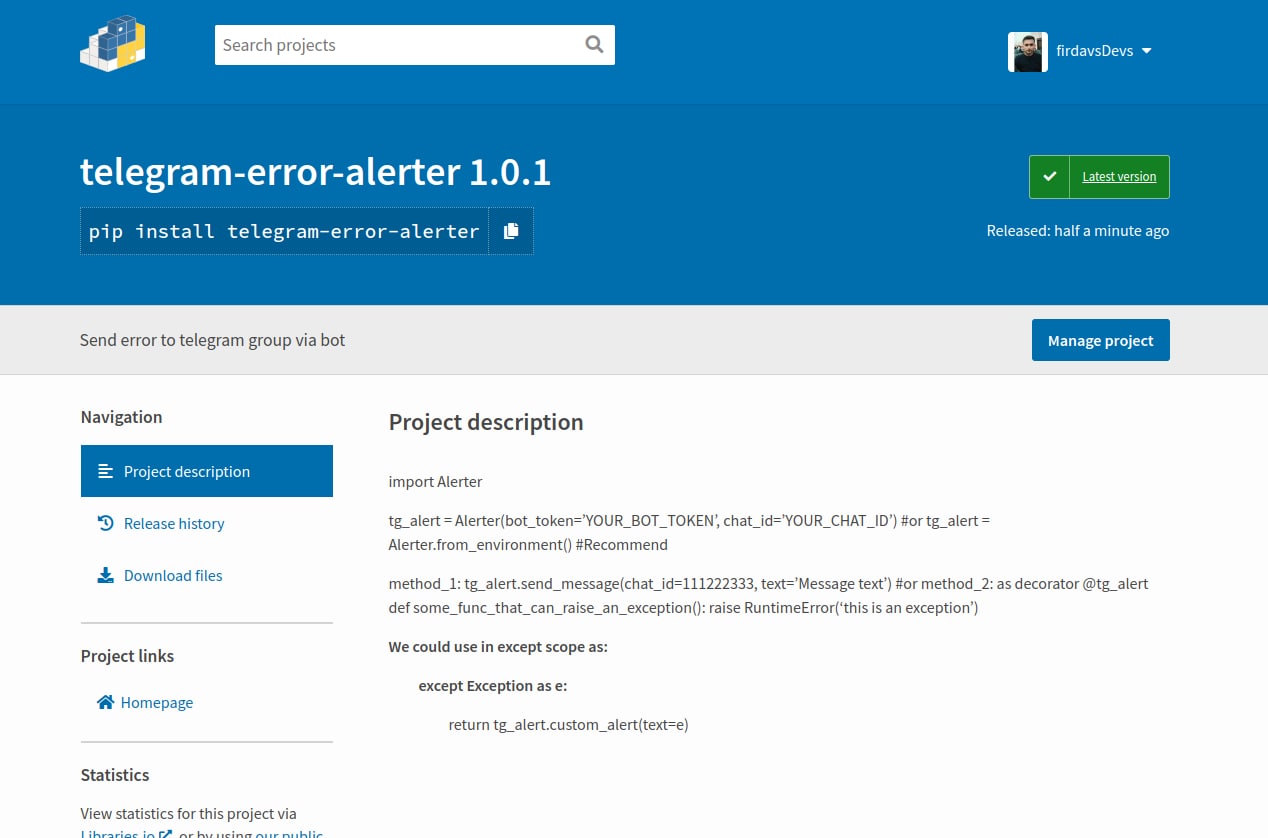Click 'return tg_alert.custom_alert(text=e)' line

[x=568, y=725]
